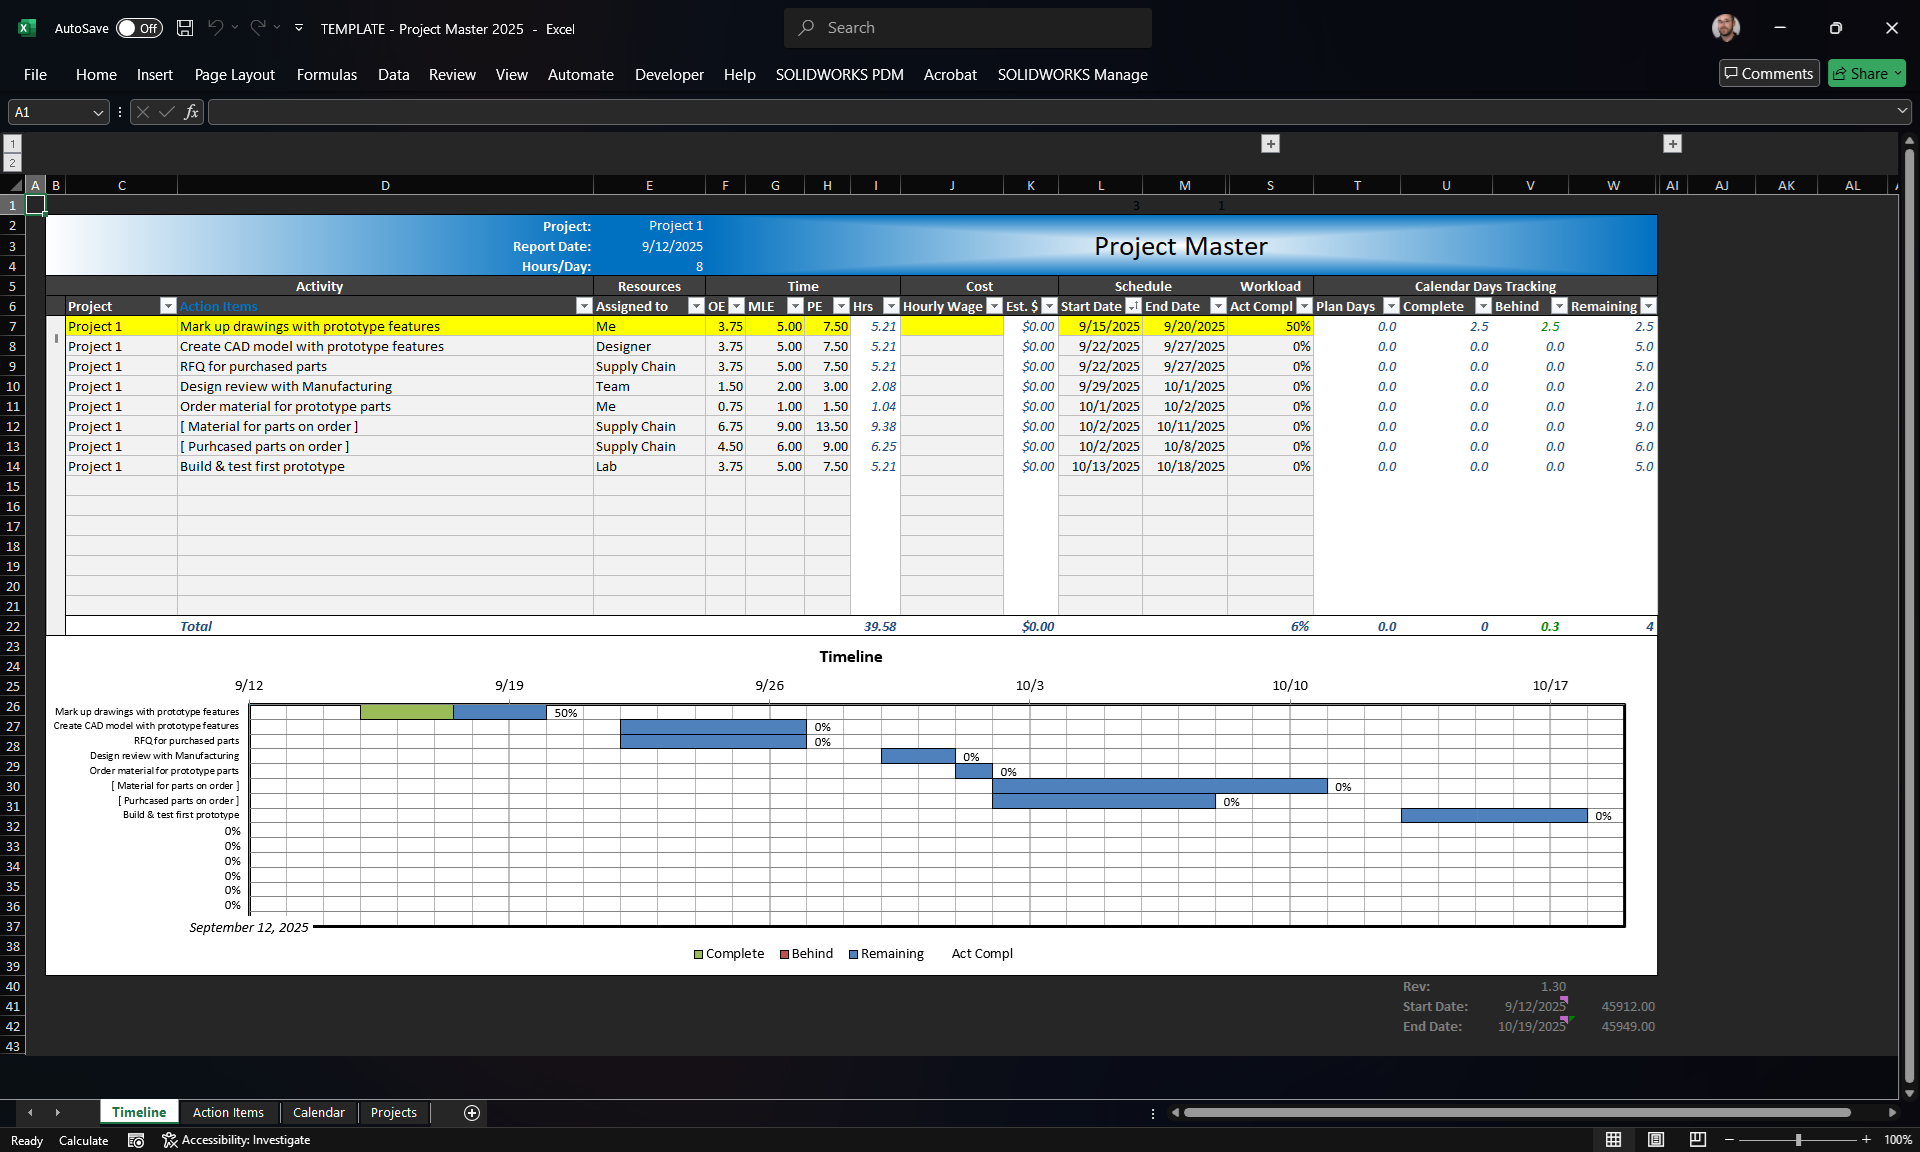Open the Formulas ribbon tab
Image resolution: width=1920 pixels, height=1152 pixels.
click(326, 74)
